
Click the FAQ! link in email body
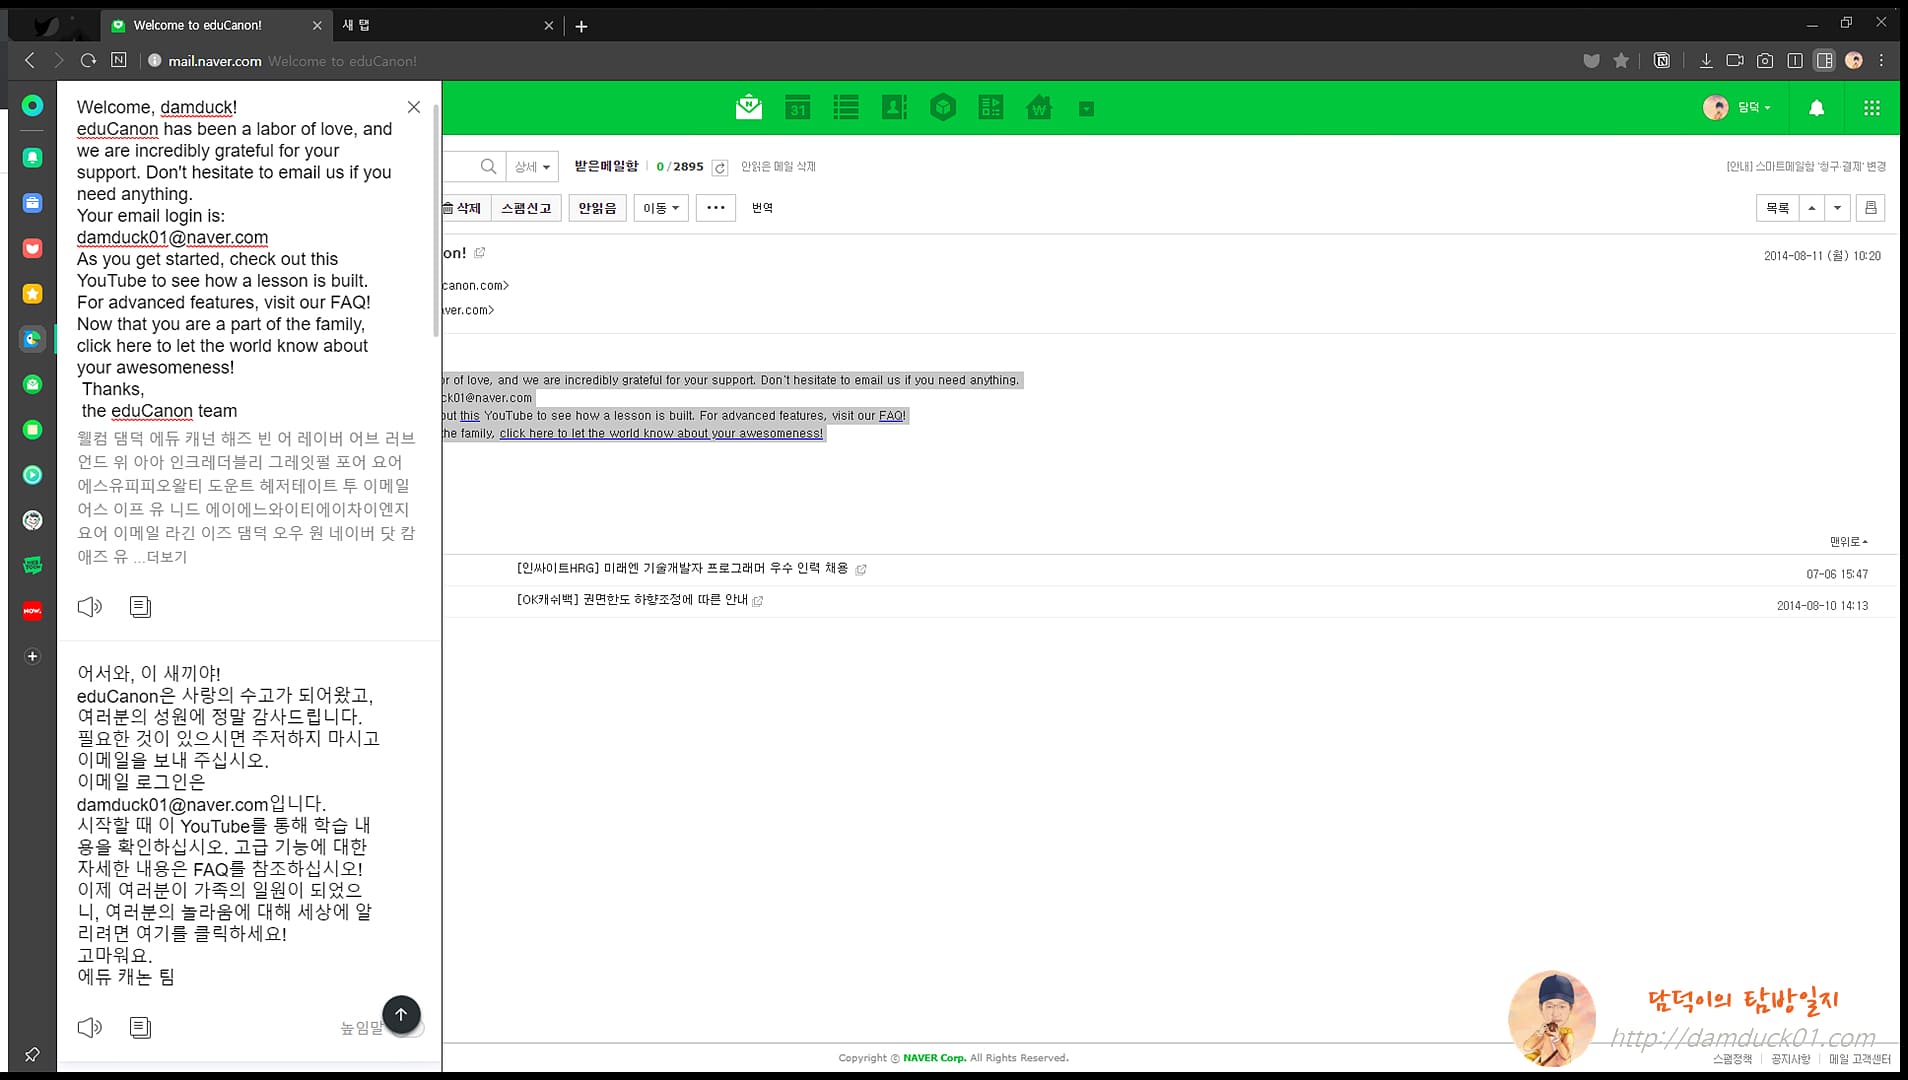point(892,416)
